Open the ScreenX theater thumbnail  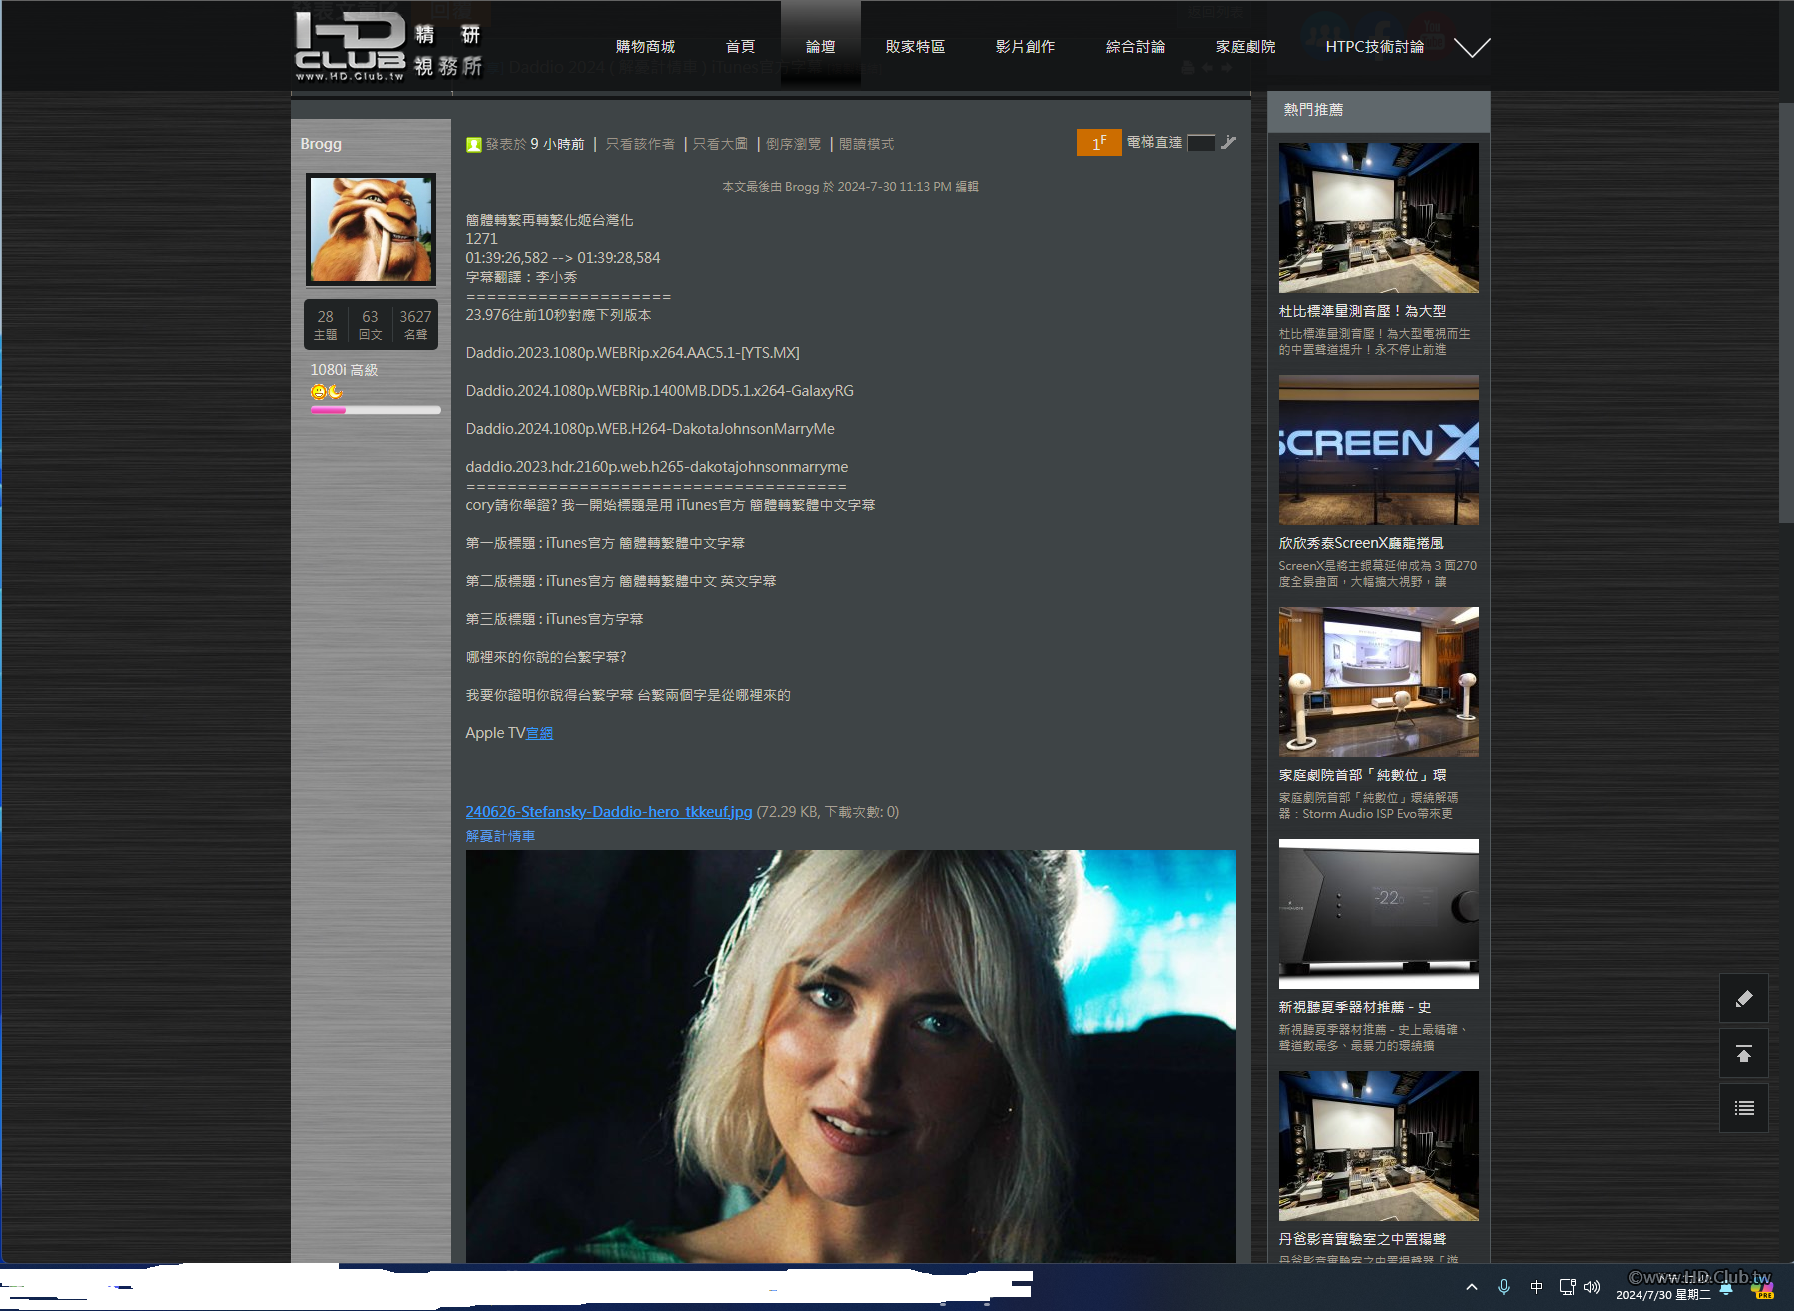click(x=1378, y=450)
